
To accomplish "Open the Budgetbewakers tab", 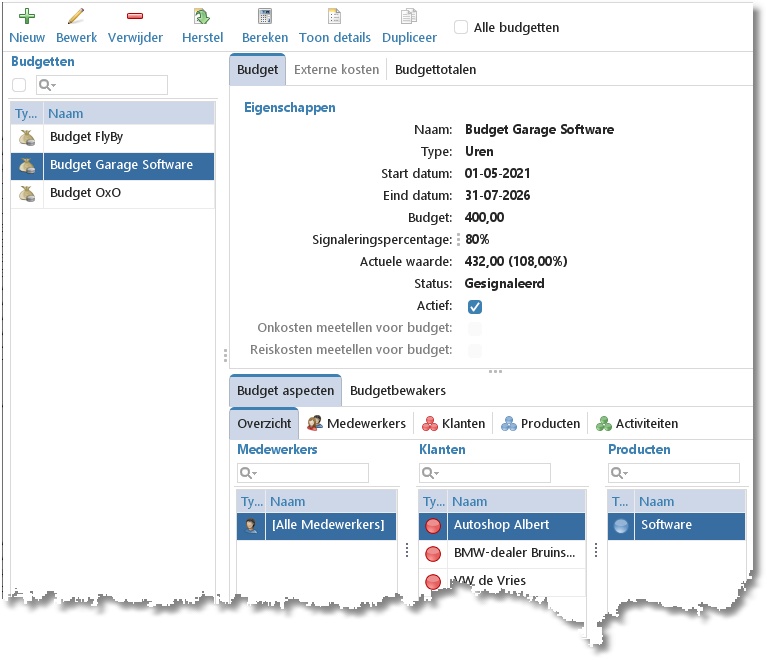I will pyautogui.click(x=398, y=390).
